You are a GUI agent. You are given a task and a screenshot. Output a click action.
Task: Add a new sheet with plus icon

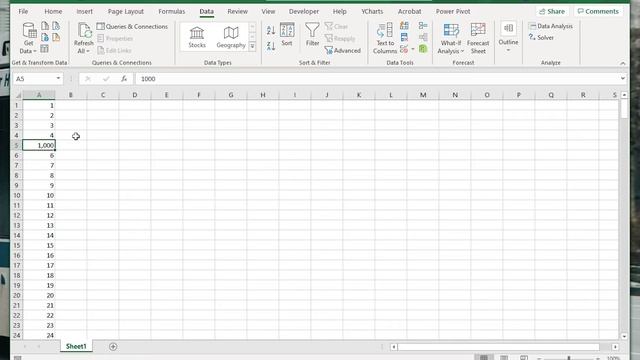point(113,347)
